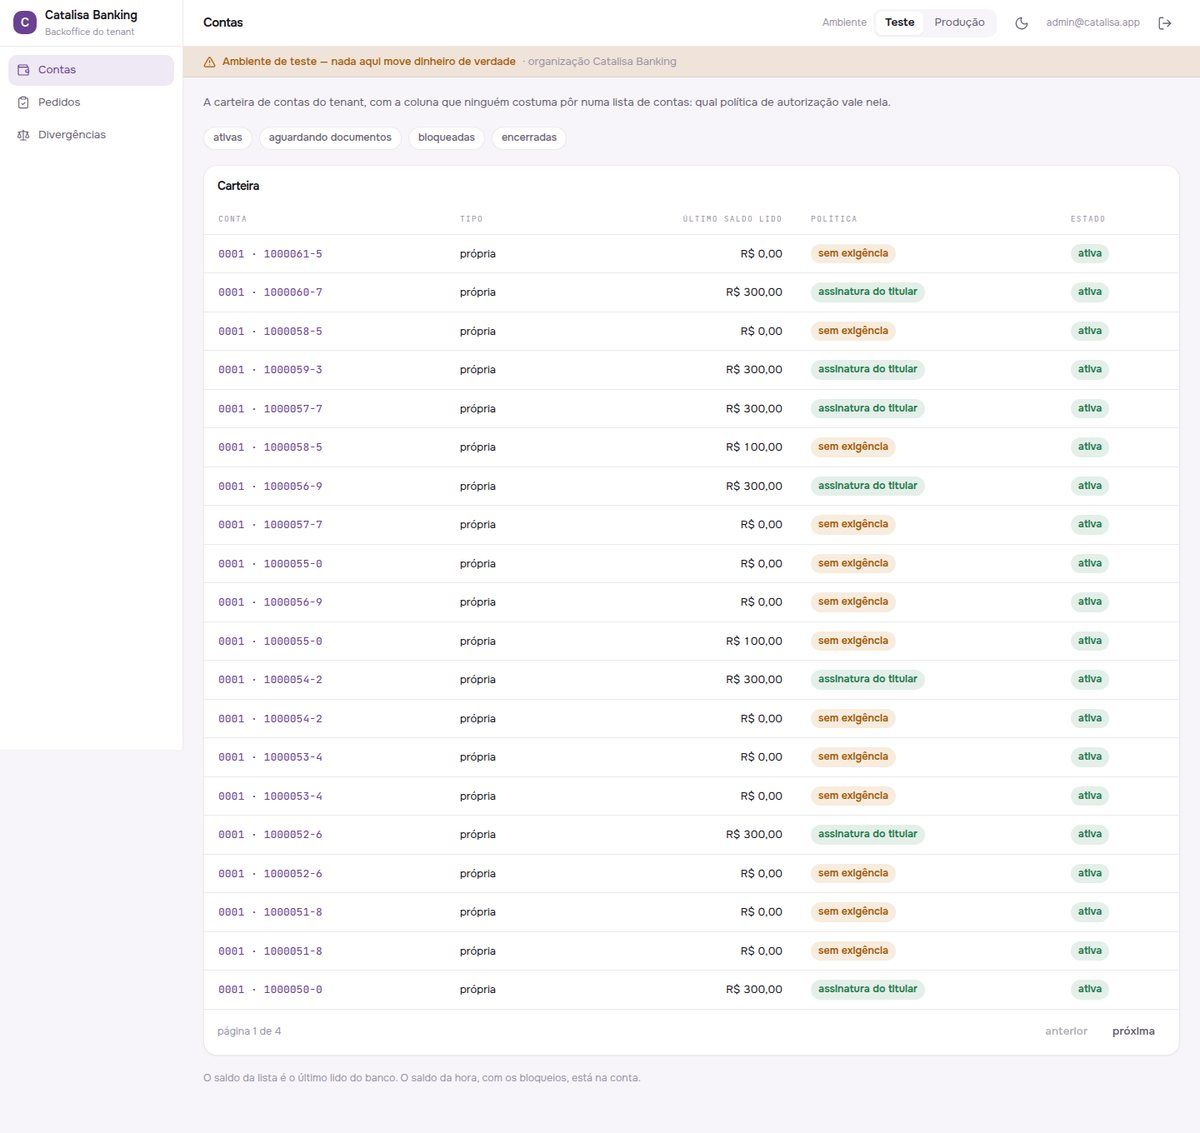Click the R$ 300,00 balance of account 1000050-0

point(754,990)
